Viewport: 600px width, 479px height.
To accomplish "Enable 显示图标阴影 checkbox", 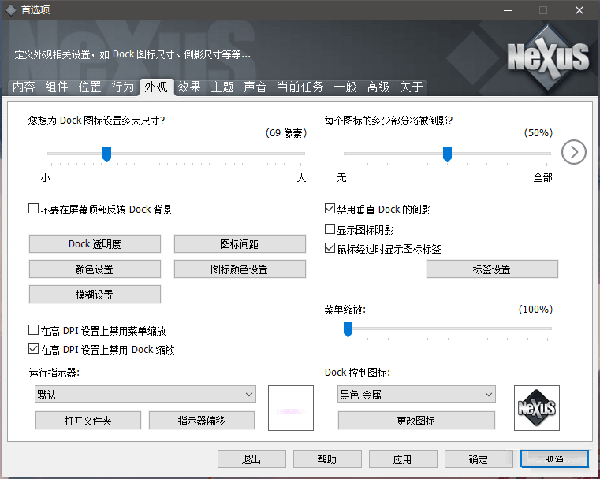I will [x=329, y=229].
